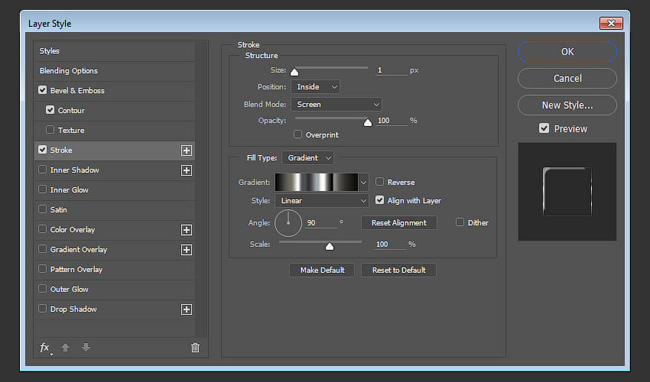Click the New Style... button
Screen dimensions: 650x382
pyautogui.click(x=567, y=105)
